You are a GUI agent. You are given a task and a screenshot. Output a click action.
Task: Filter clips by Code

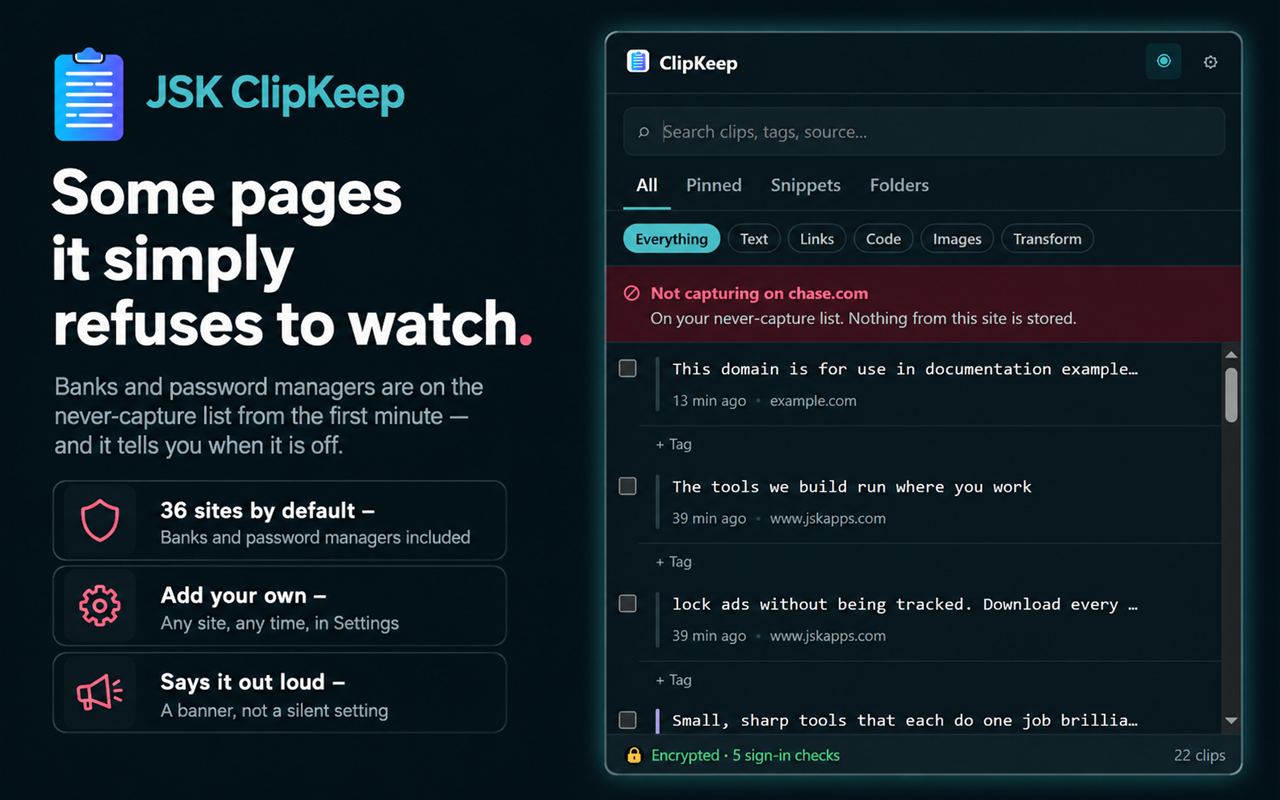coord(883,239)
